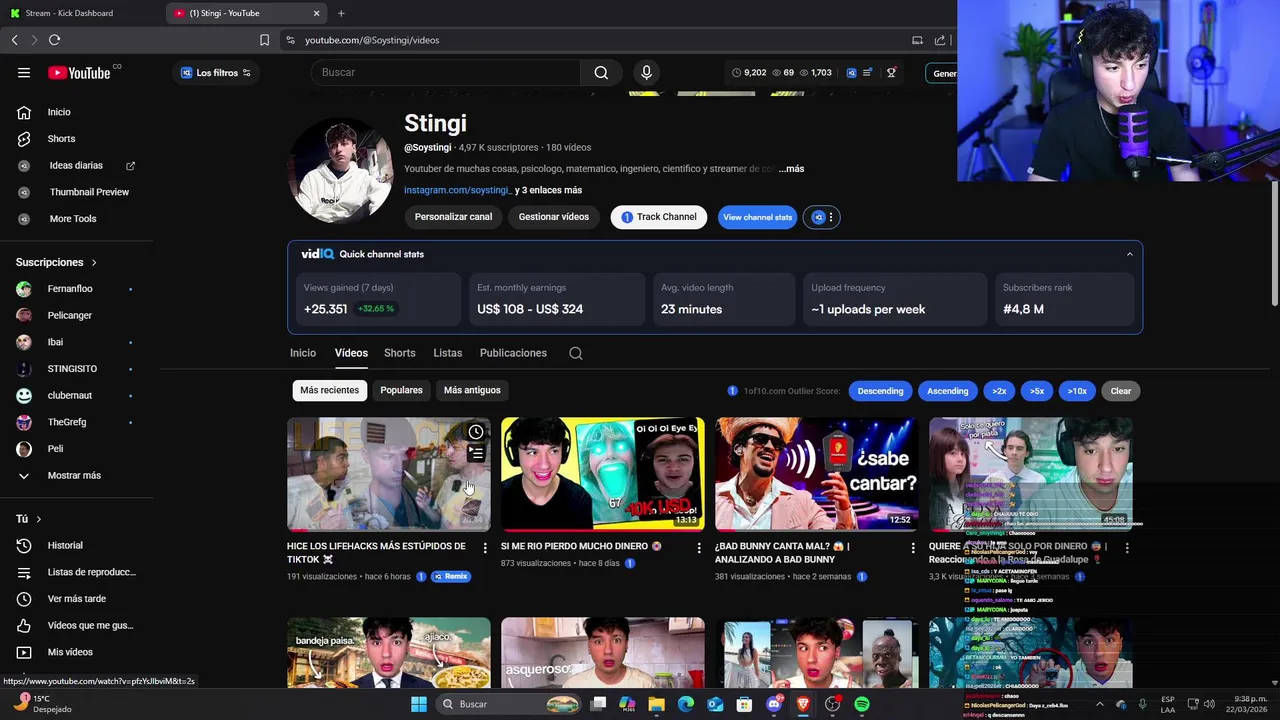Open Discord from the taskbar
This screenshot has width=1280, height=720.
(x=774, y=704)
